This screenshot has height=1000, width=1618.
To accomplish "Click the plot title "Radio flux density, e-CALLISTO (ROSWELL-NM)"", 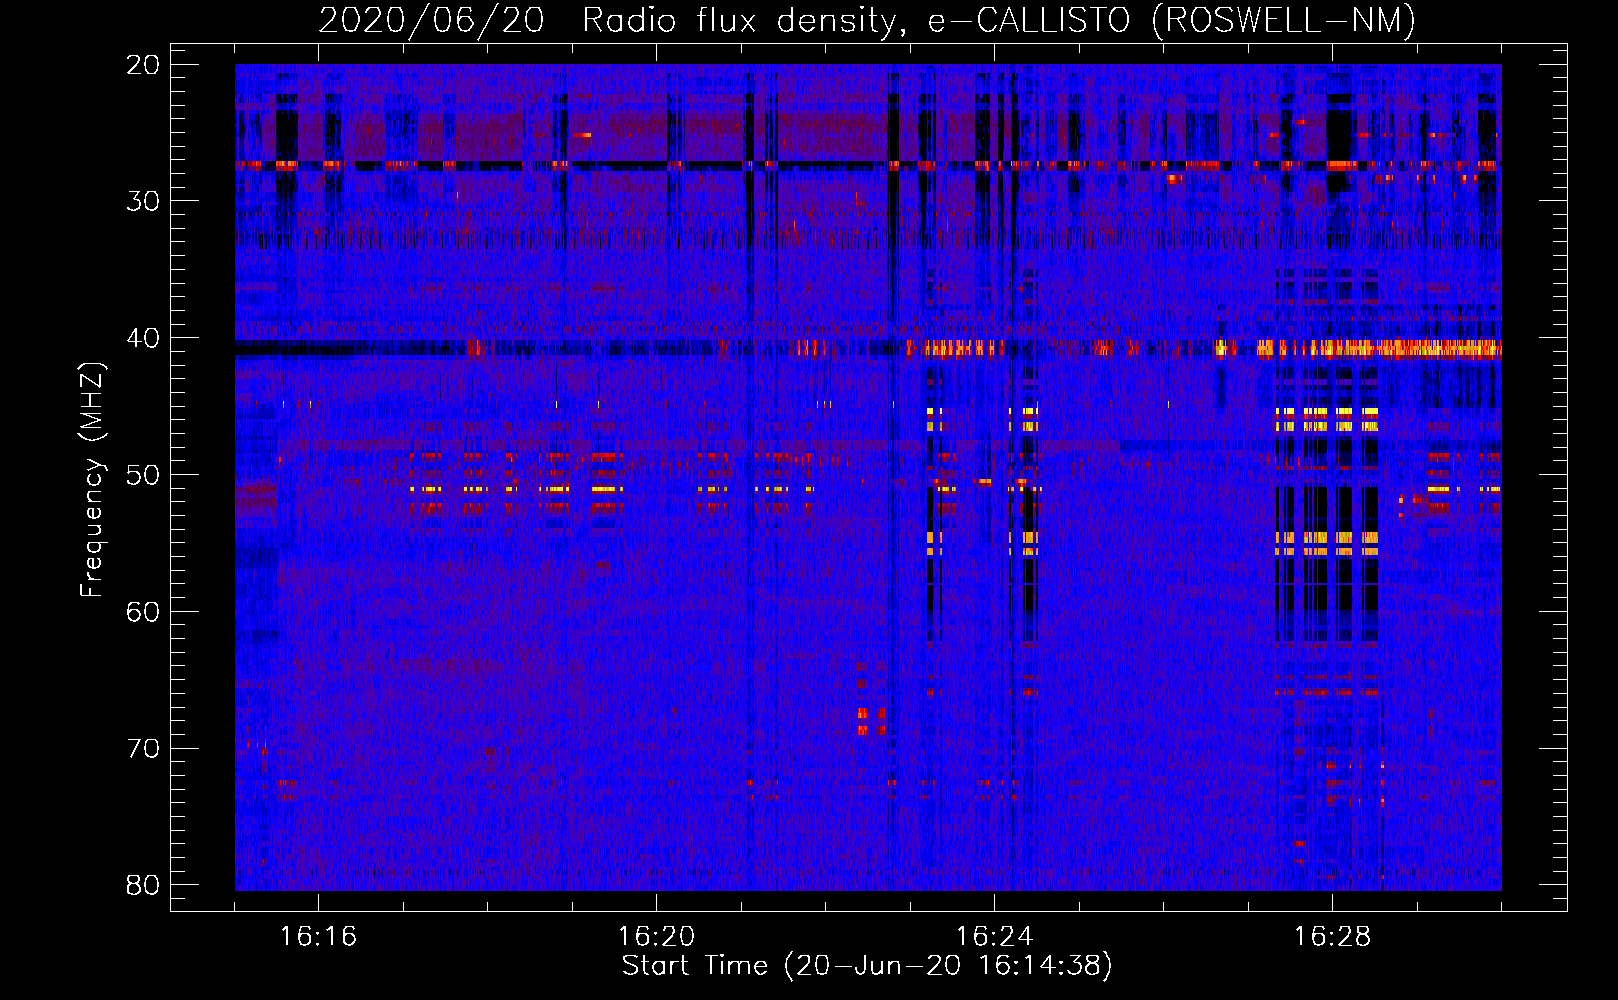I will coord(999,20).
